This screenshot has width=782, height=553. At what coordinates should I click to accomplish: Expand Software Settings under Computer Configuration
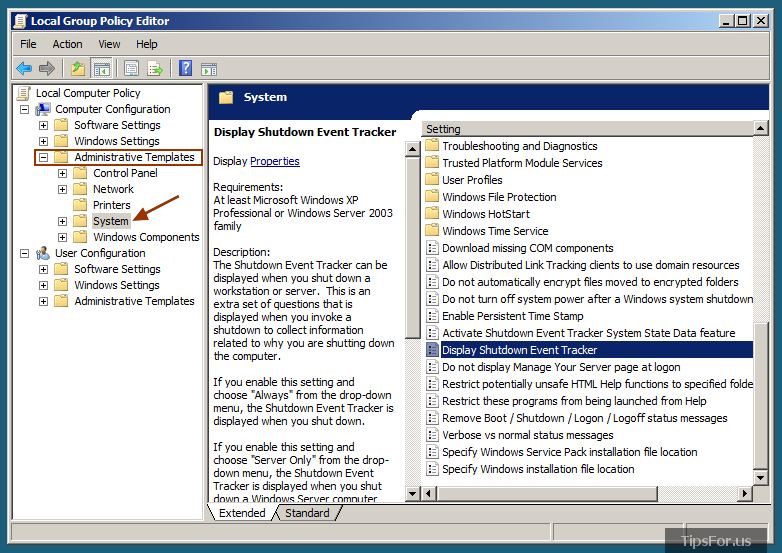[43, 125]
